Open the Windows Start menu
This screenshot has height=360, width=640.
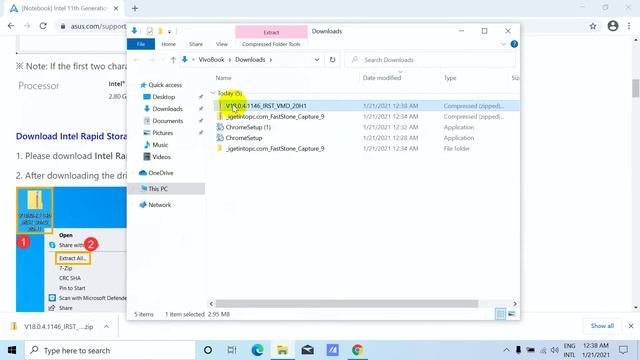[x=12, y=350]
